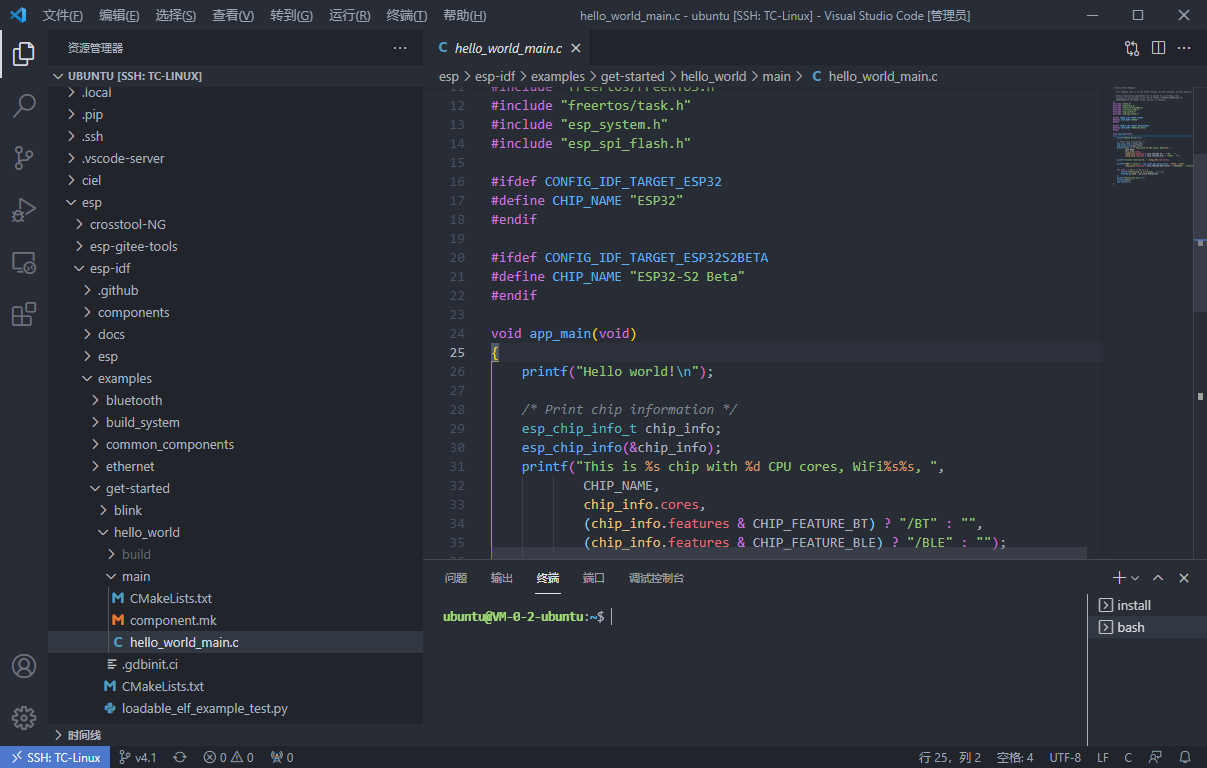Viewport: 1207px width, 768px height.
Task: Collapse the examples folder
Action: tap(235, 378)
